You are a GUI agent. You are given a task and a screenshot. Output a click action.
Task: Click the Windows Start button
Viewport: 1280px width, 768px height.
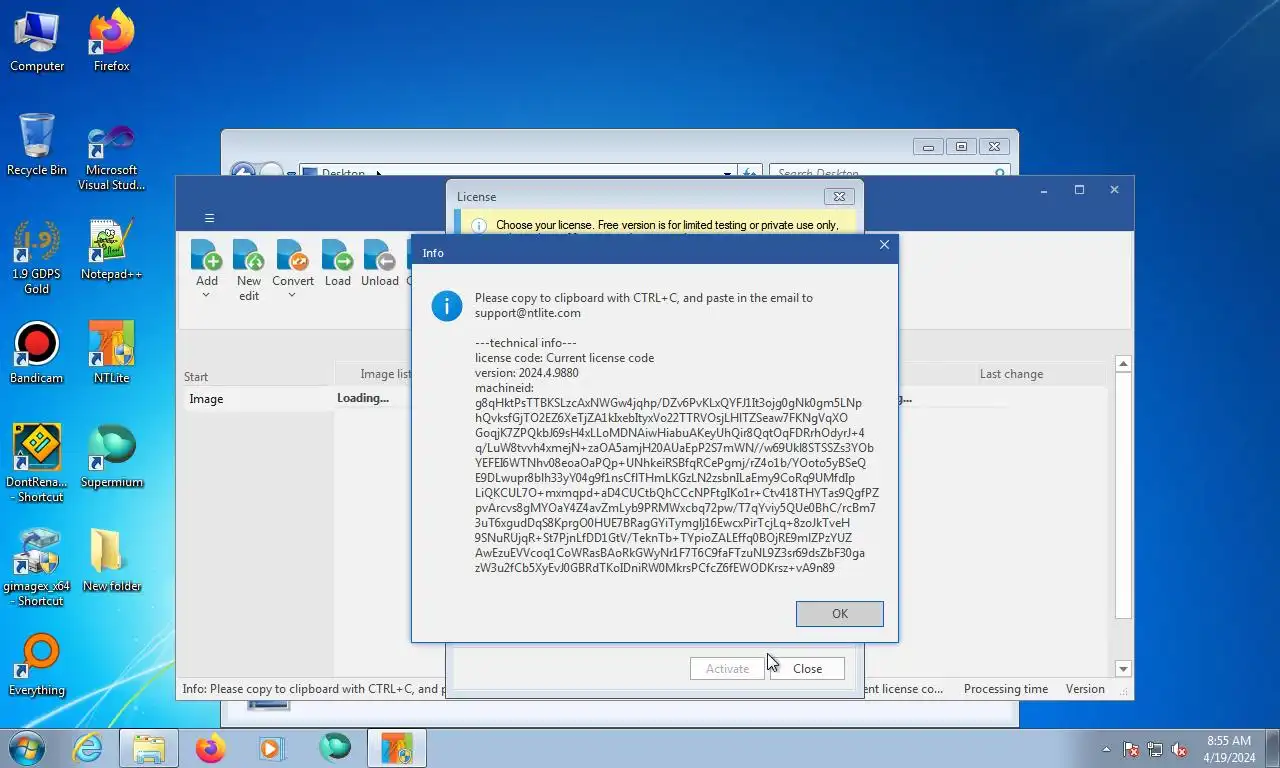coord(26,748)
